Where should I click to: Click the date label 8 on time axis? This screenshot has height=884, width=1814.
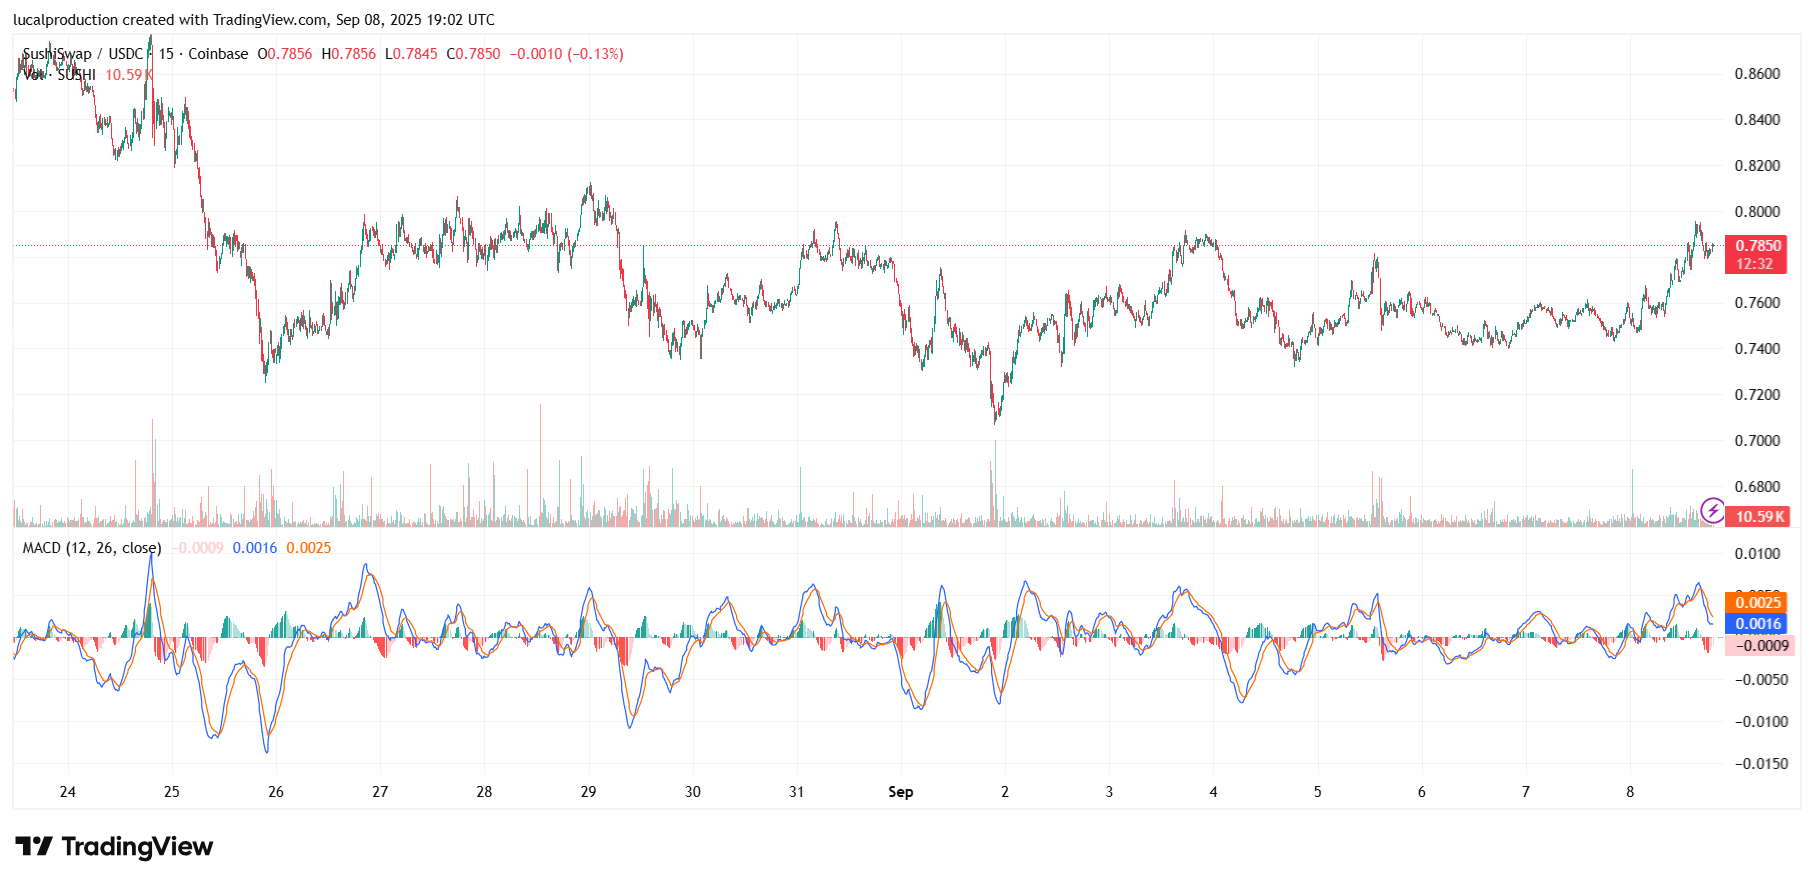click(x=1630, y=792)
